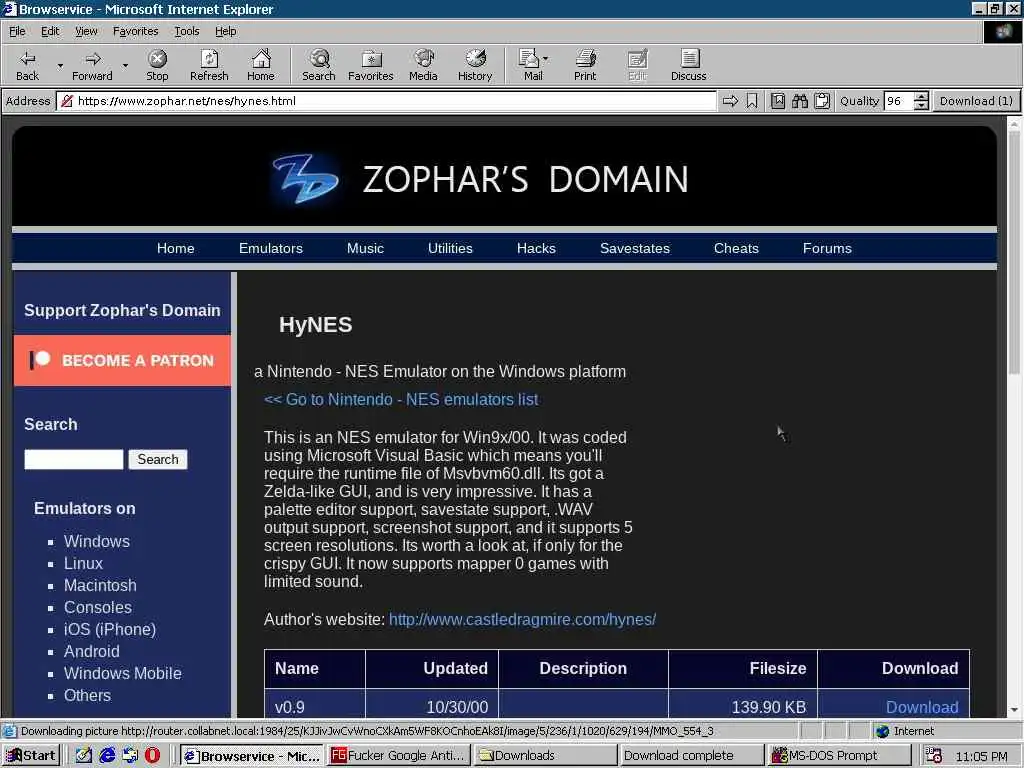Click the Become a Patron banner
The height and width of the screenshot is (768, 1024).
coord(122,360)
